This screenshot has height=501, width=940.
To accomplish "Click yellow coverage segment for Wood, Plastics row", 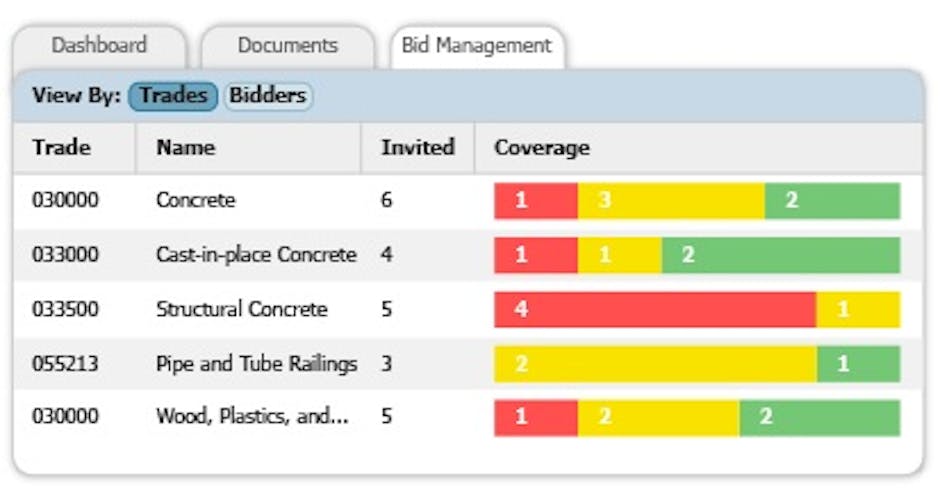I will click(x=659, y=418).
